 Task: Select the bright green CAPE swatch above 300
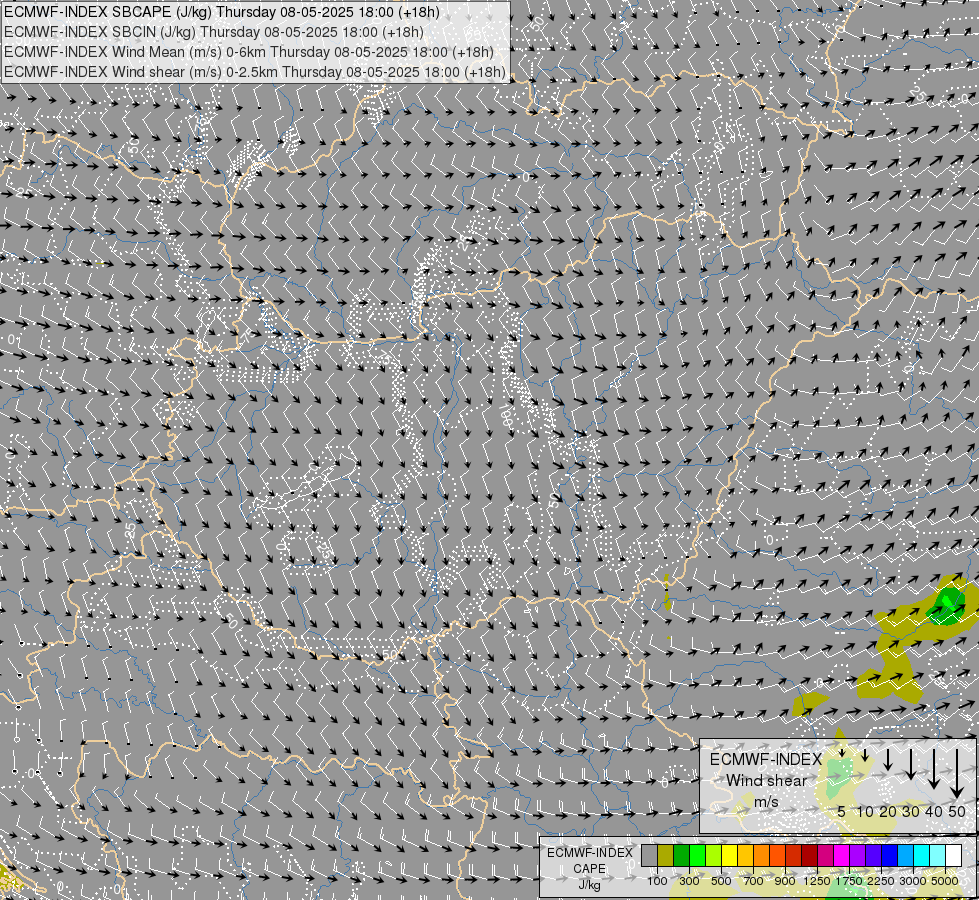point(697,856)
